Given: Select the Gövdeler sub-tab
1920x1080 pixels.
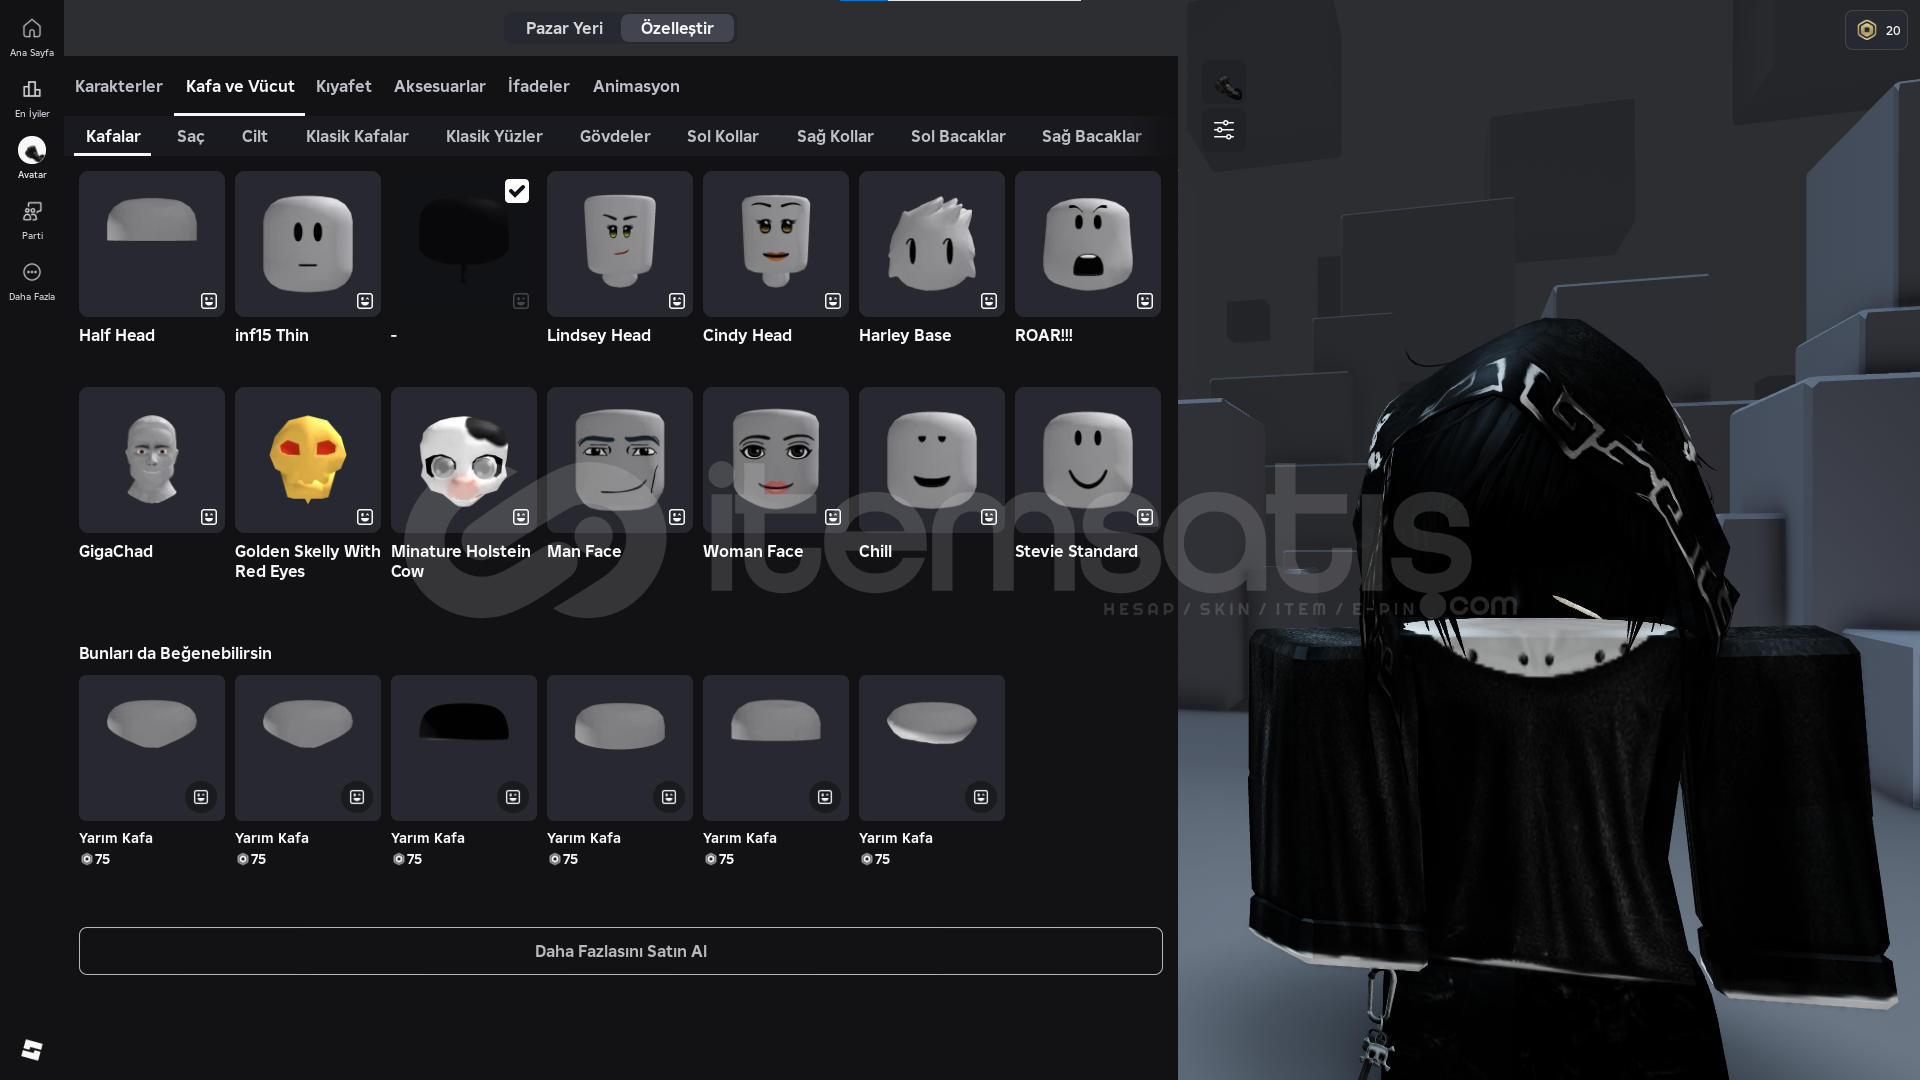Looking at the screenshot, I should click(x=615, y=136).
